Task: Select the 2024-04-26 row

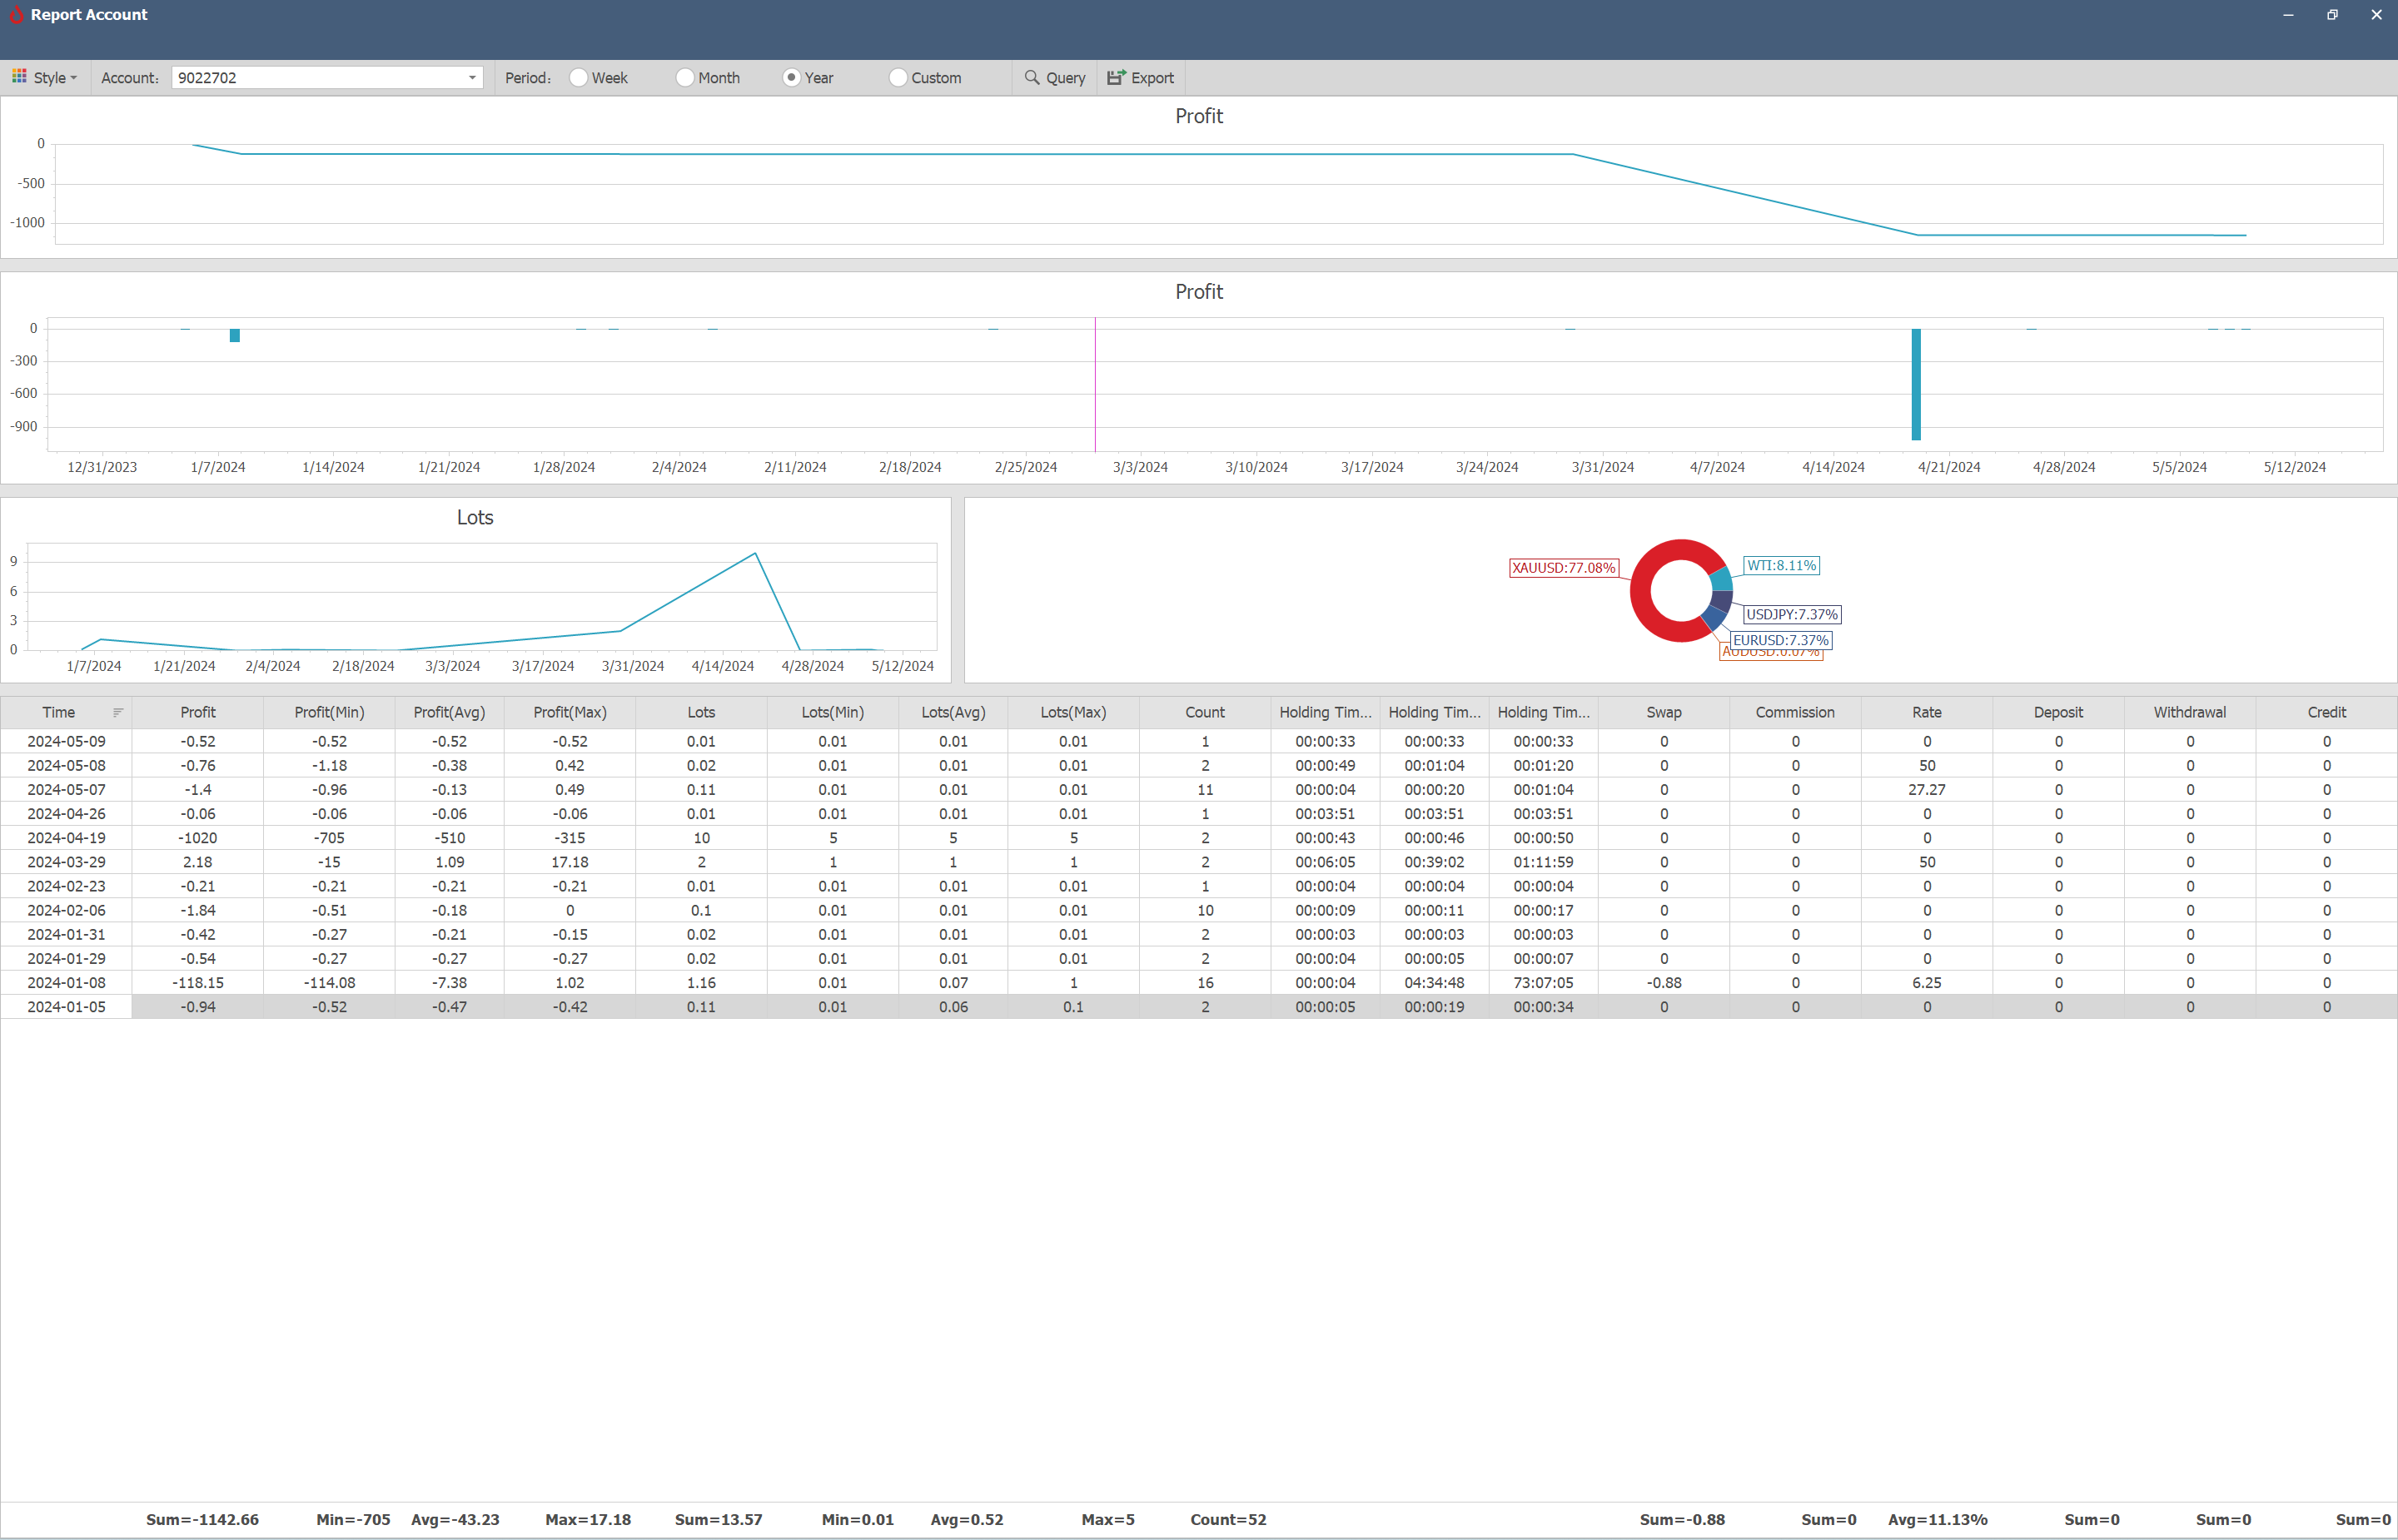Action: [x=1199, y=814]
